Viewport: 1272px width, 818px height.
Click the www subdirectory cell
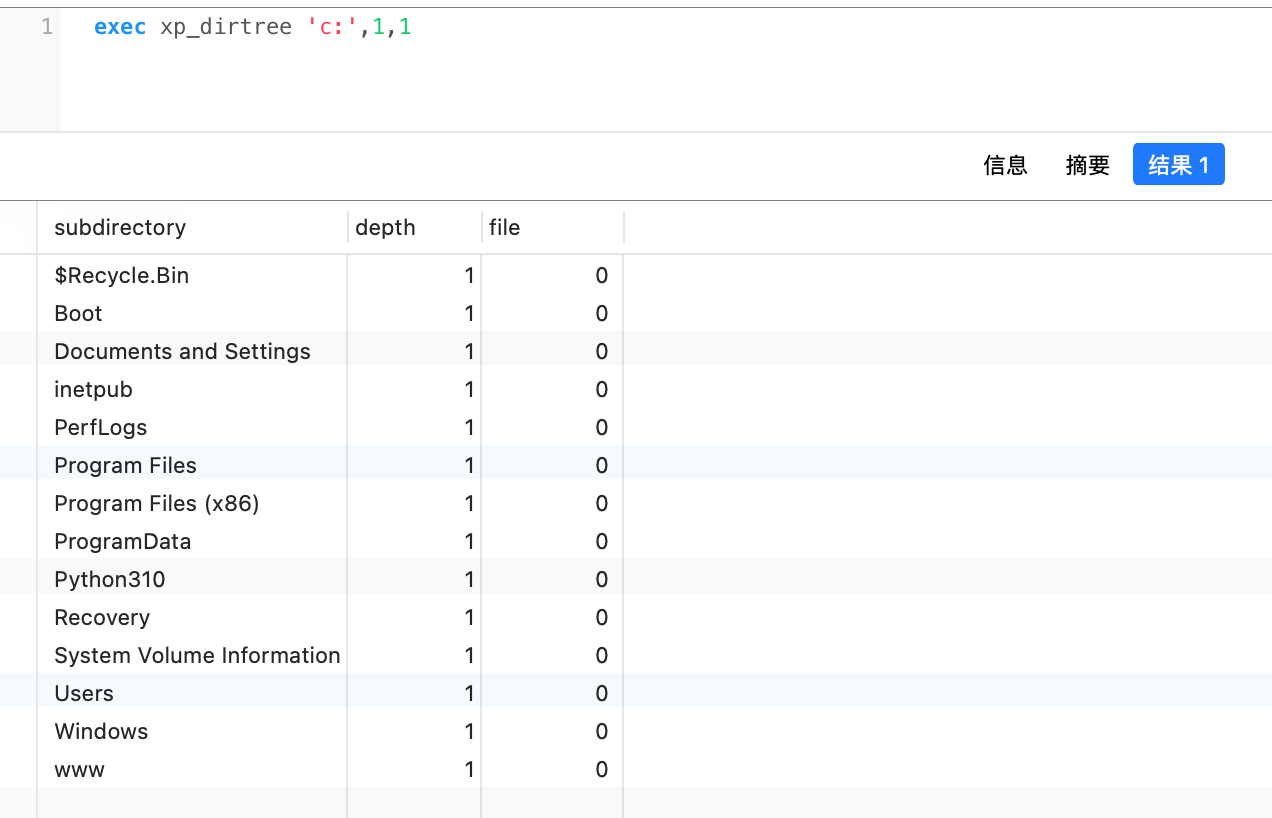[79, 770]
